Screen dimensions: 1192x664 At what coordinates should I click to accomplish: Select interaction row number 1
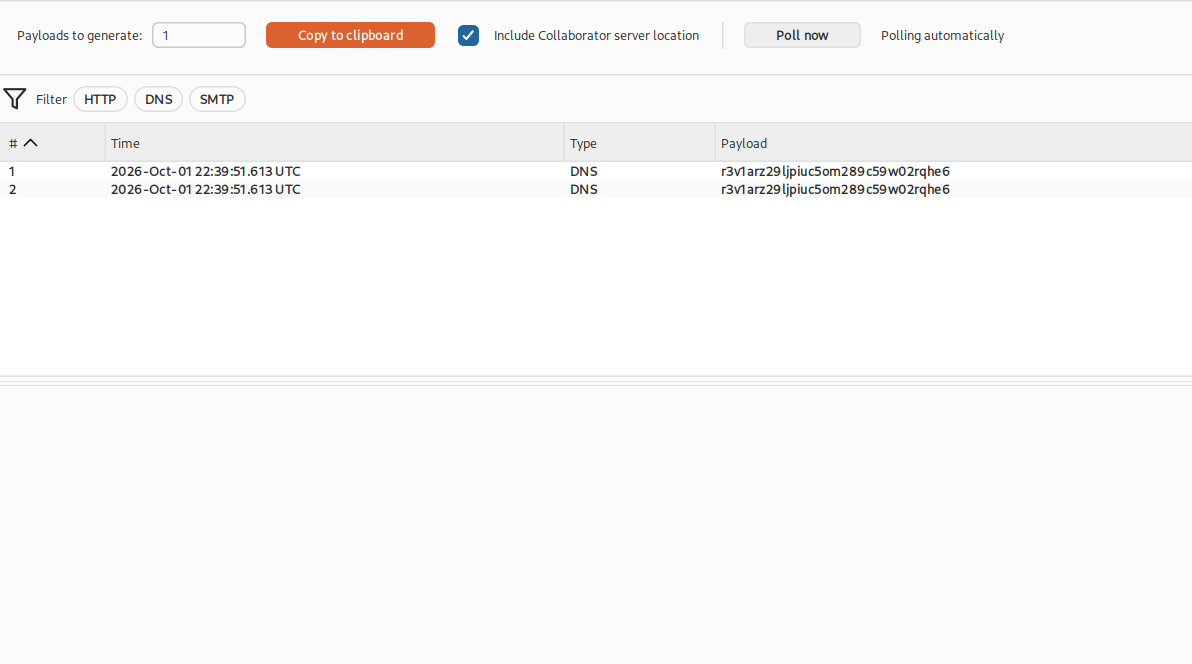[x=596, y=171]
